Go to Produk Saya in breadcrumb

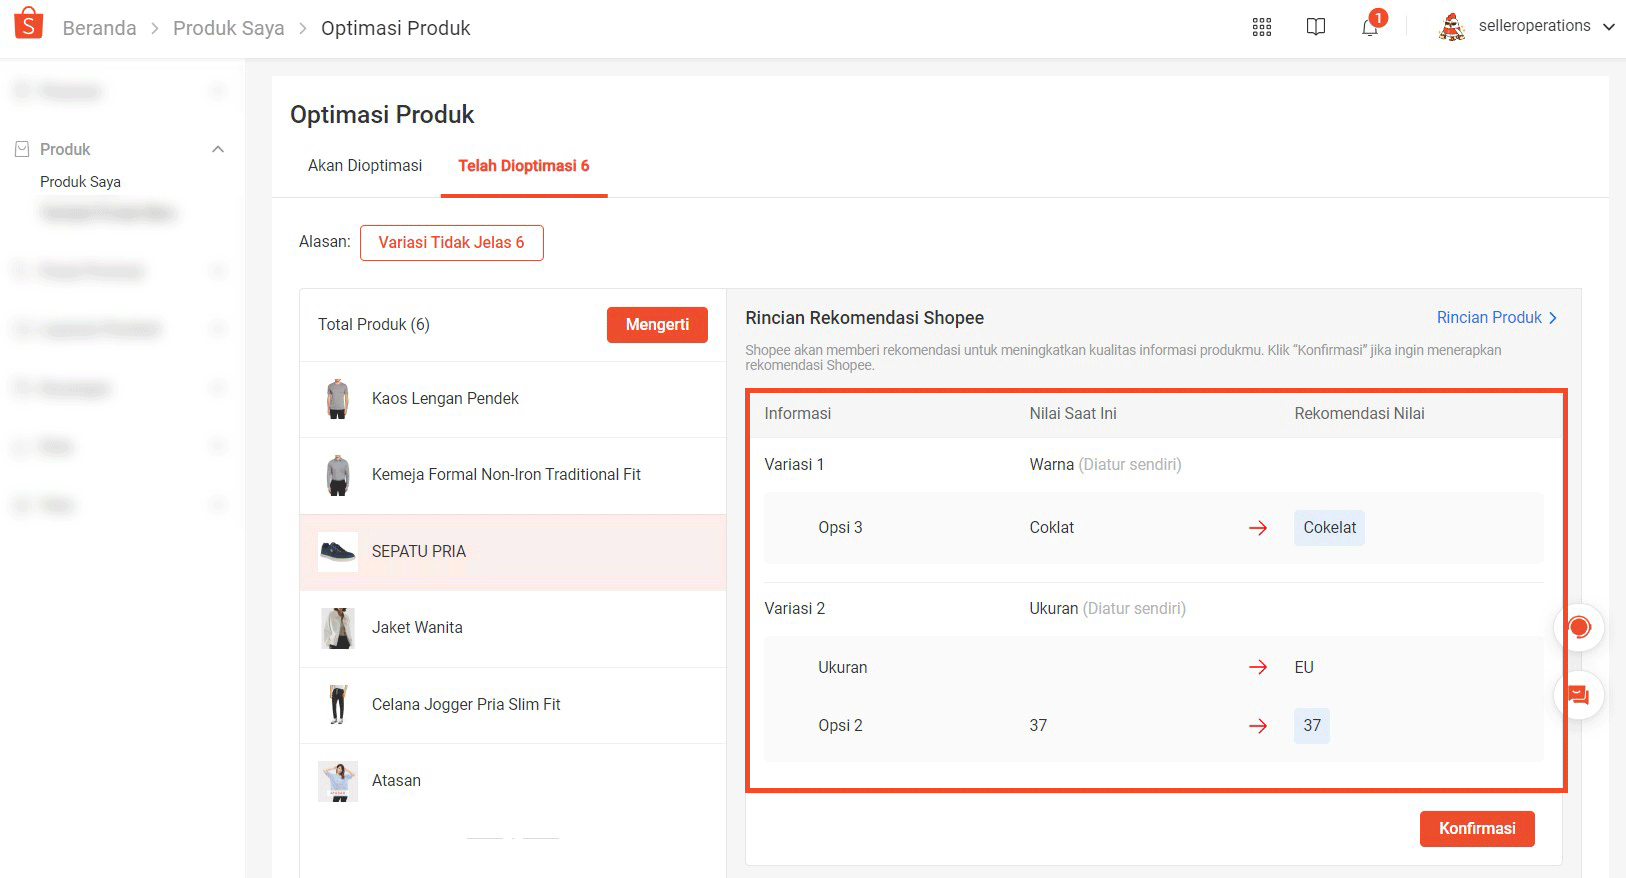click(228, 28)
